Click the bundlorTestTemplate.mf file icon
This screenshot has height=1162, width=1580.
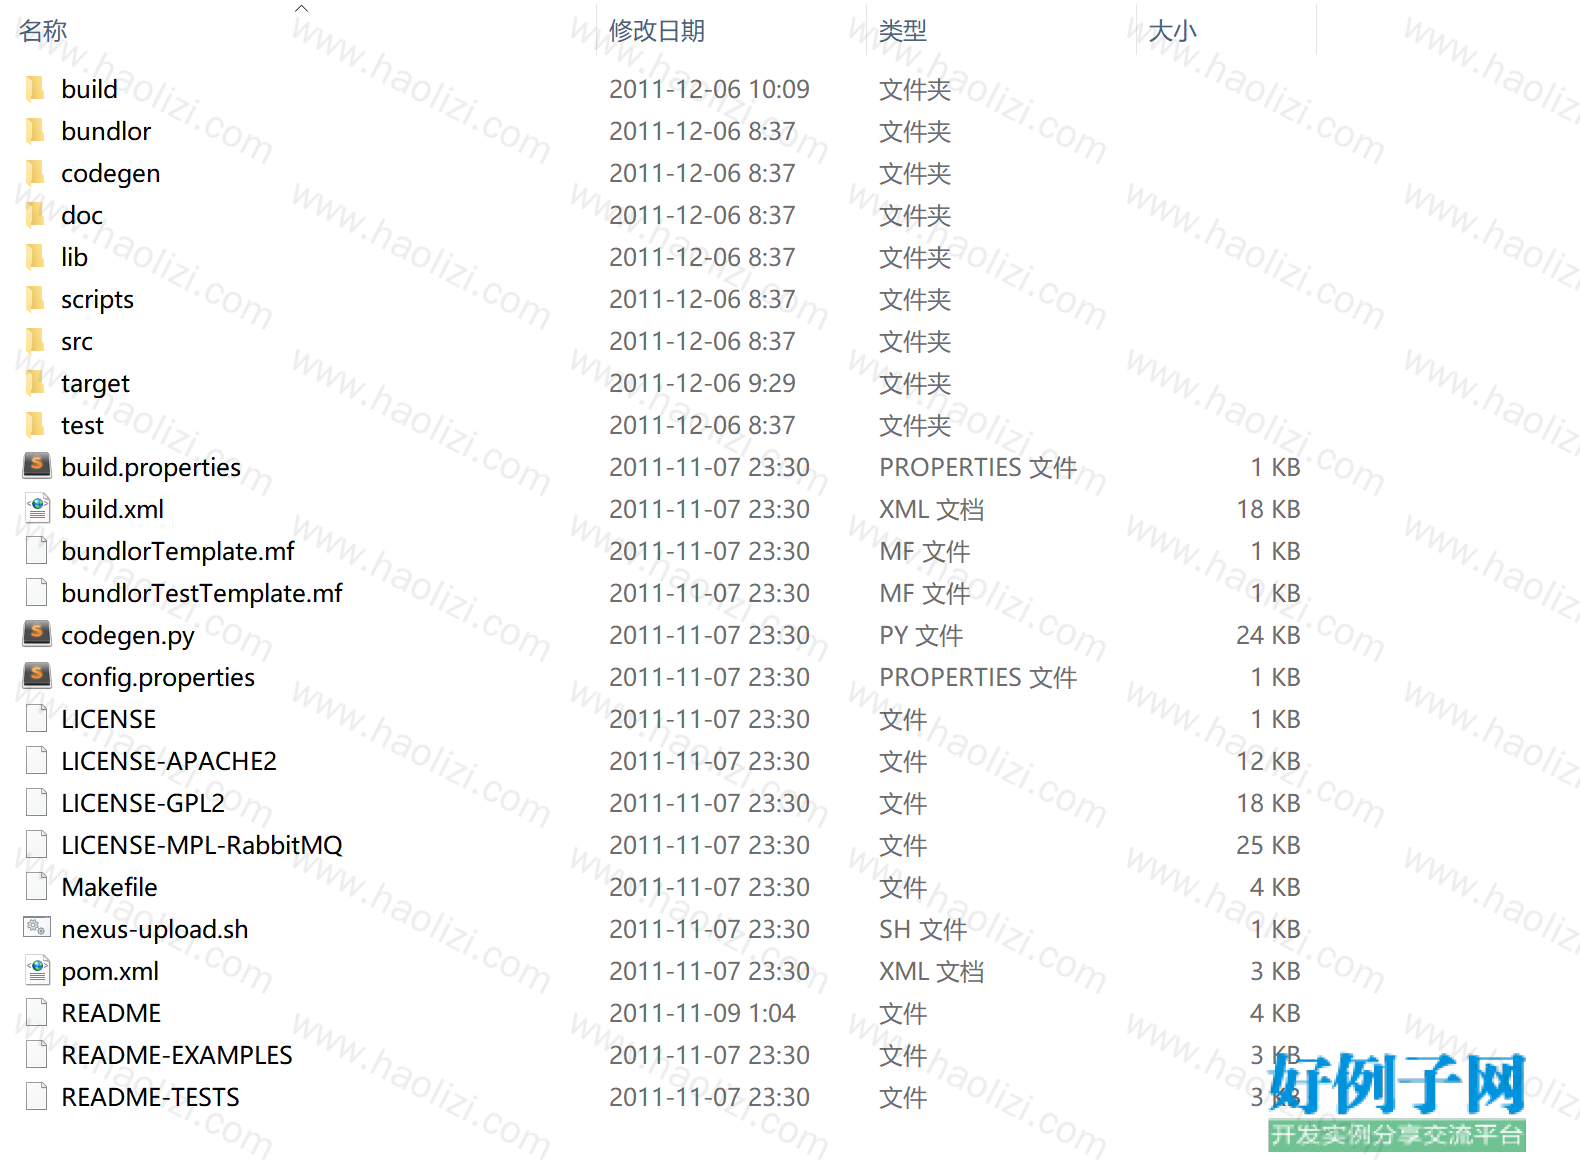point(37,592)
